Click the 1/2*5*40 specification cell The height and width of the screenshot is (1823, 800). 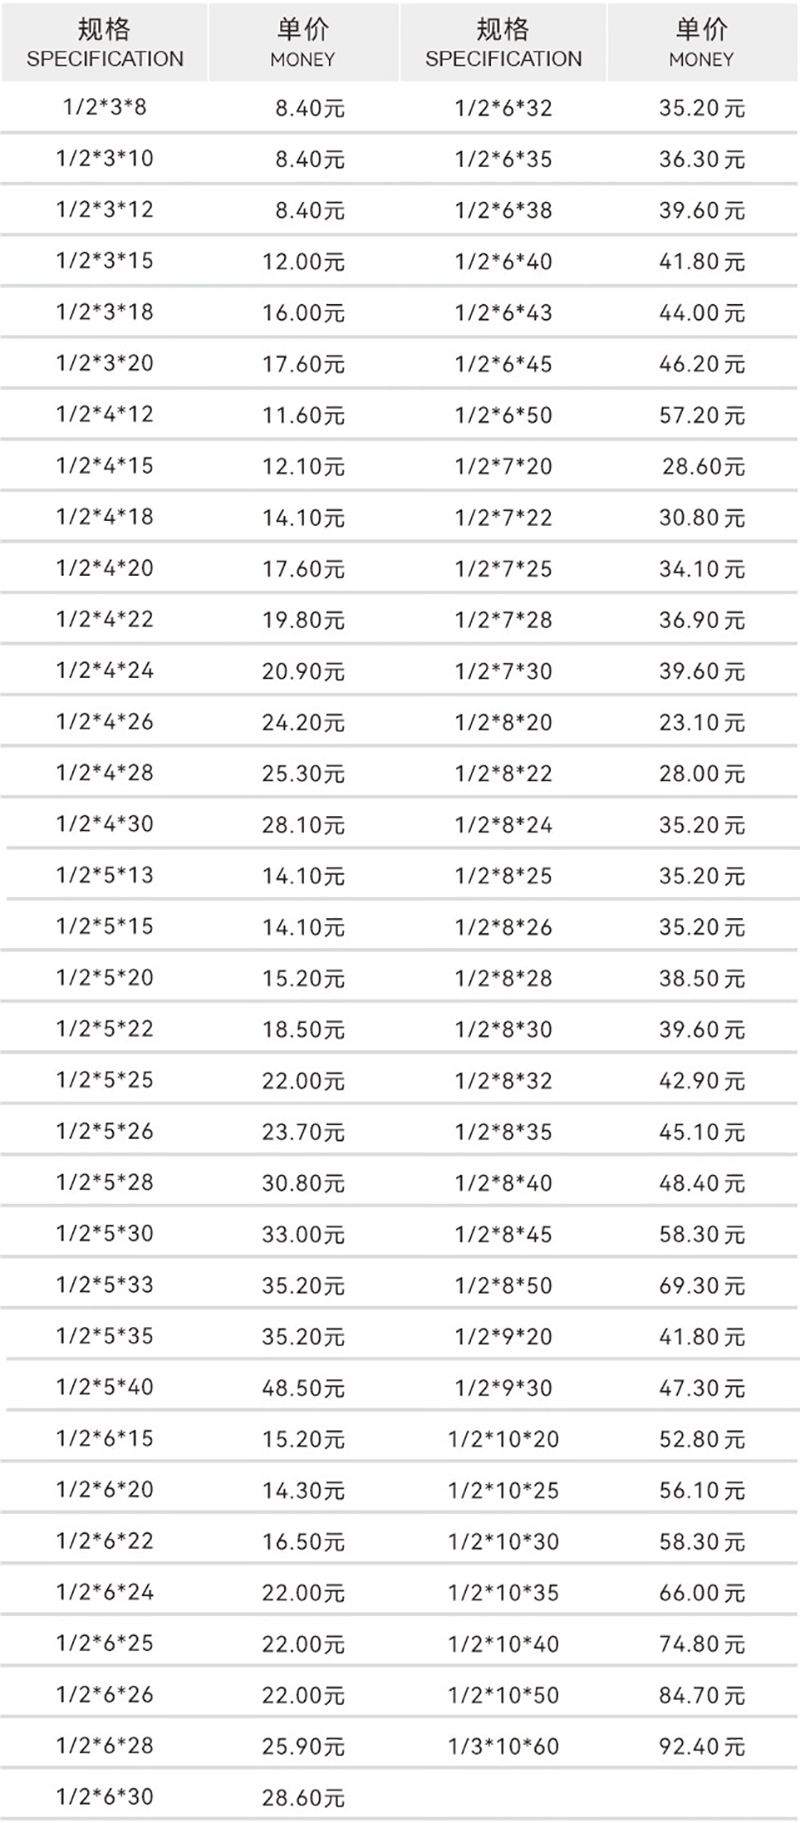104,1387
